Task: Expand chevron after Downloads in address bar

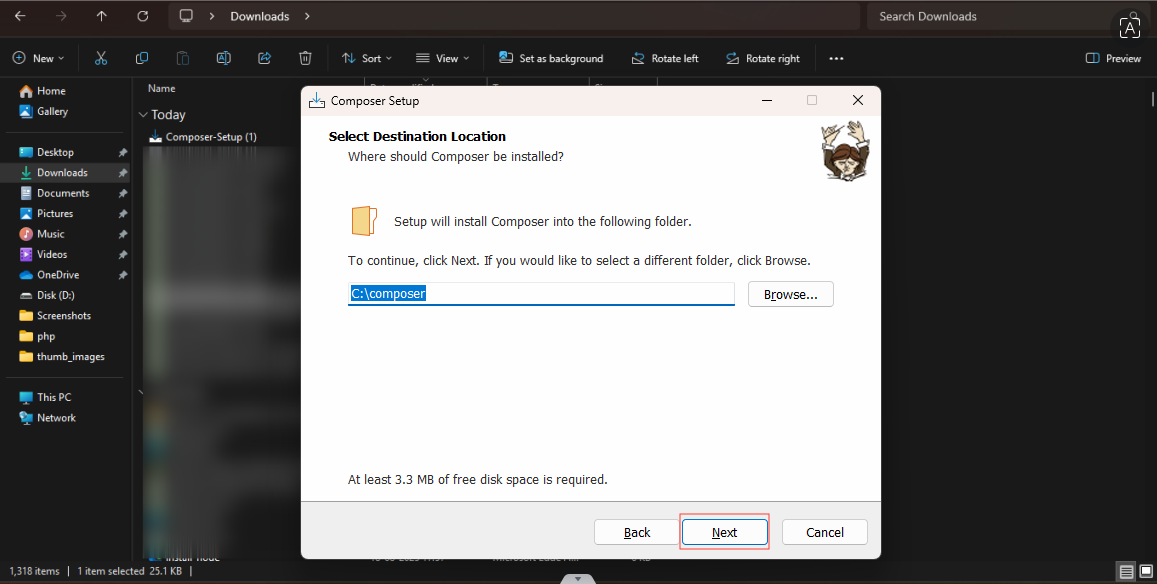Action: tap(307, 16)
